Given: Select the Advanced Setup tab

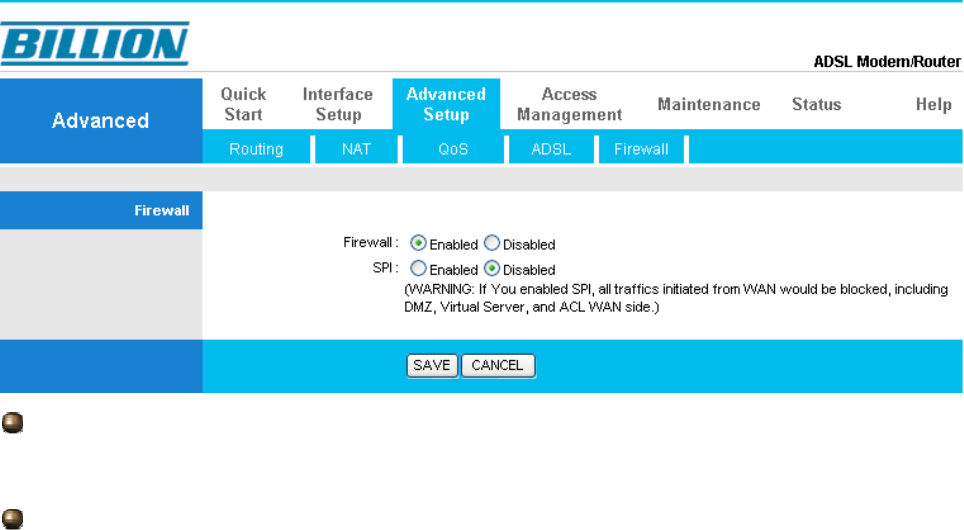Looking at the screenshot, I should 446,104.
